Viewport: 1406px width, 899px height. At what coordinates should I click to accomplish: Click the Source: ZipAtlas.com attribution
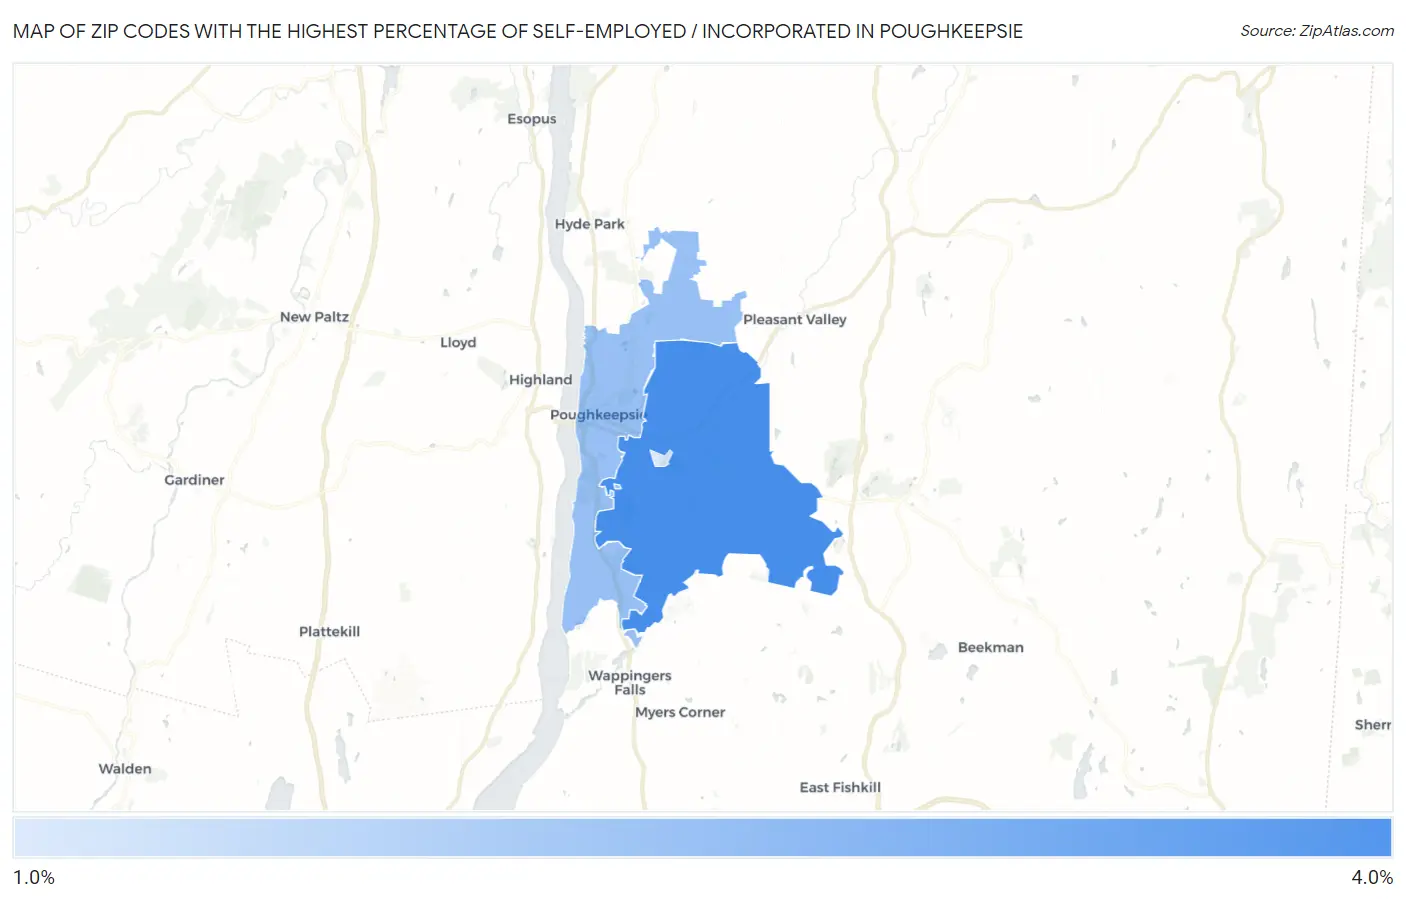(x=1317, y=31)
